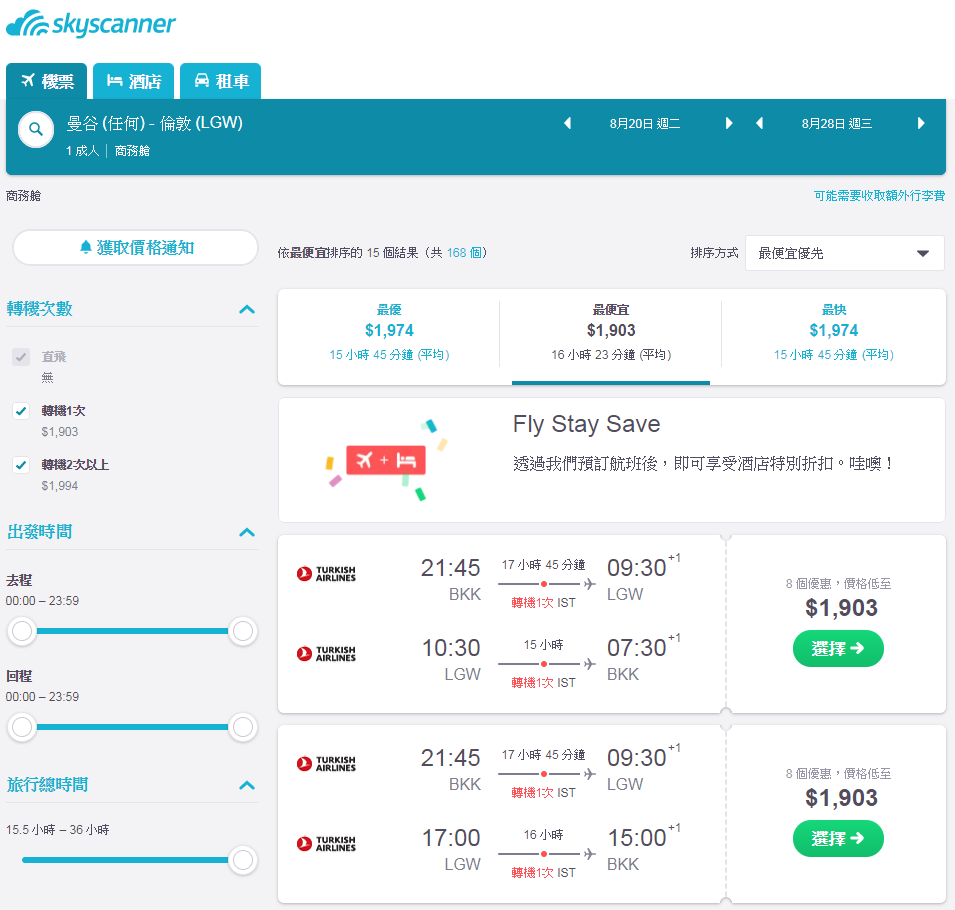The image size is (955, 910).
Task: Switch to the 租車 tab
Action: tap(220, 81)
